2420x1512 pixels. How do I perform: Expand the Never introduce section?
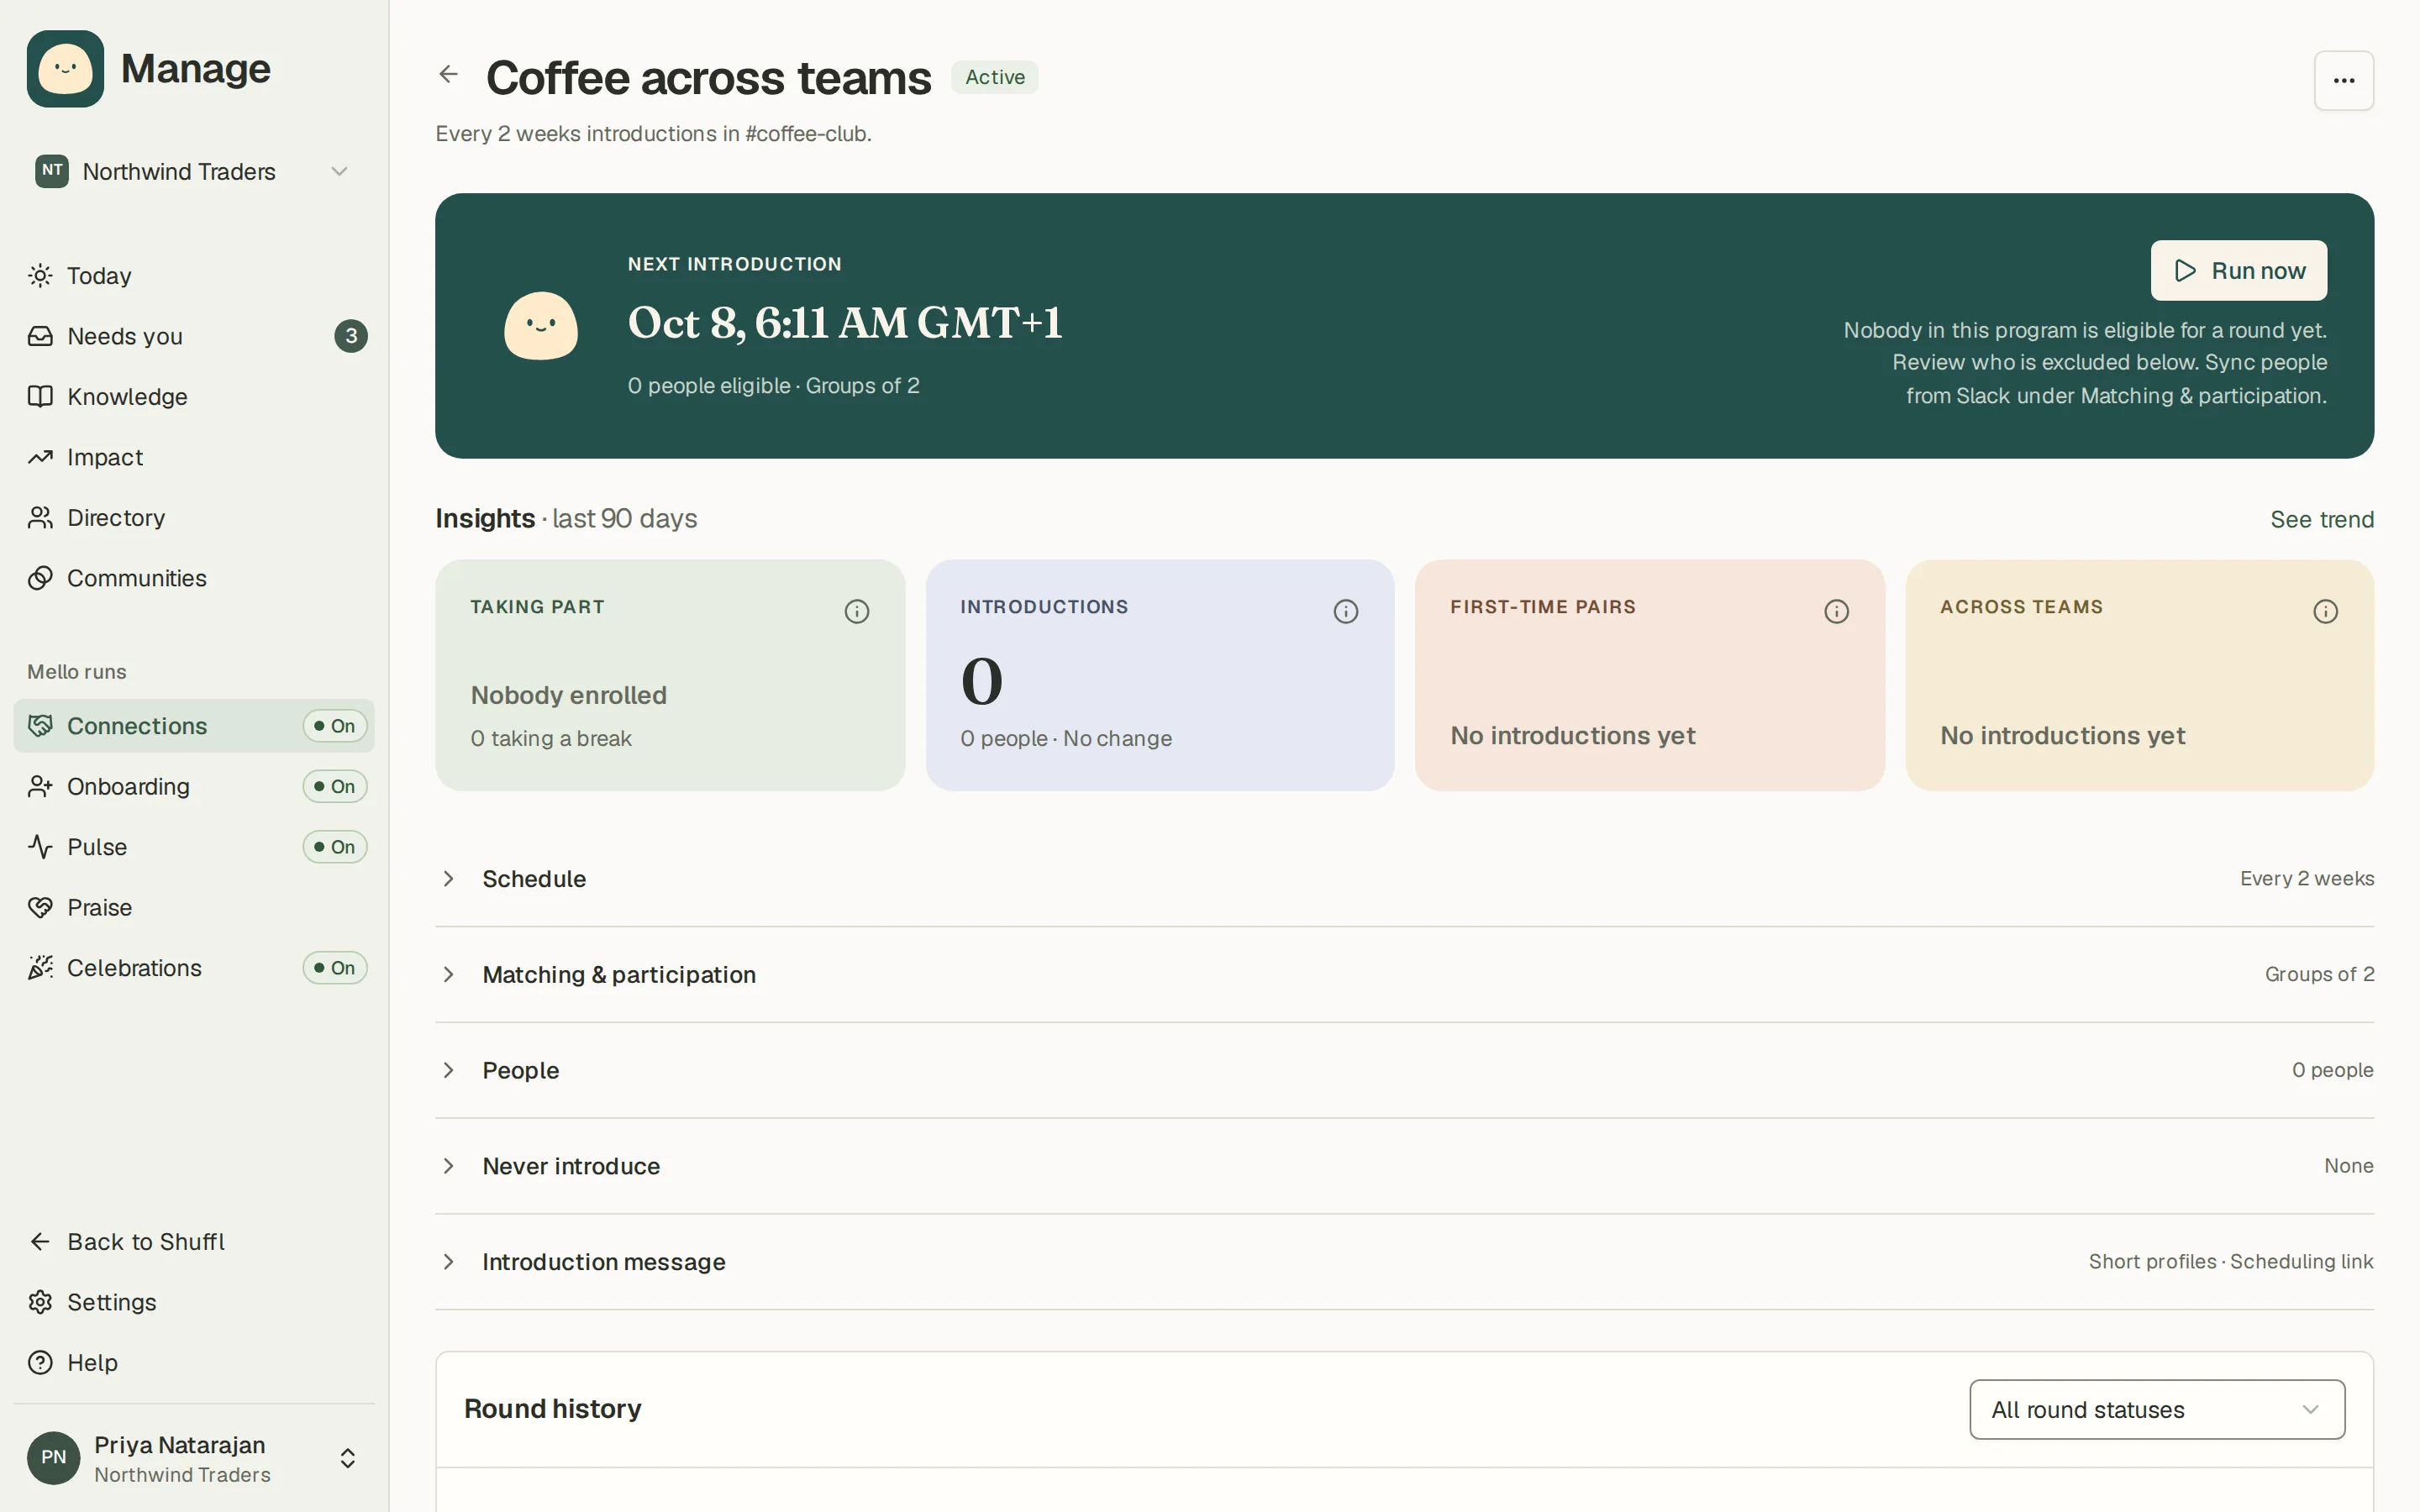[1404, 1167]
